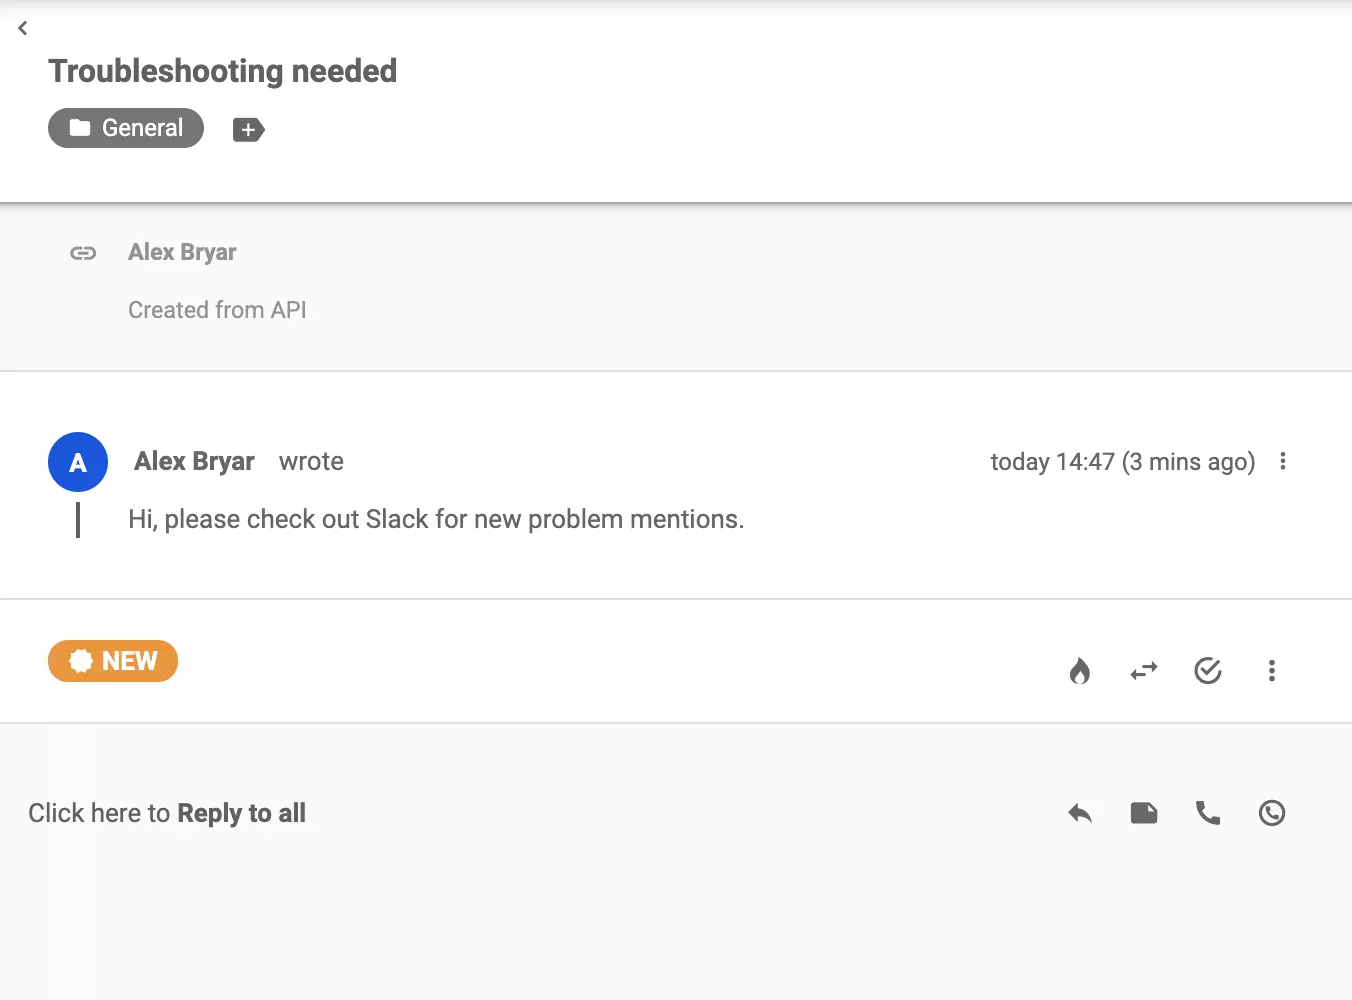The height and width of the screenshot is (1000, 1352).
Task: Click Alex Bryar's avatar circle
Action: tap(78, 462)
